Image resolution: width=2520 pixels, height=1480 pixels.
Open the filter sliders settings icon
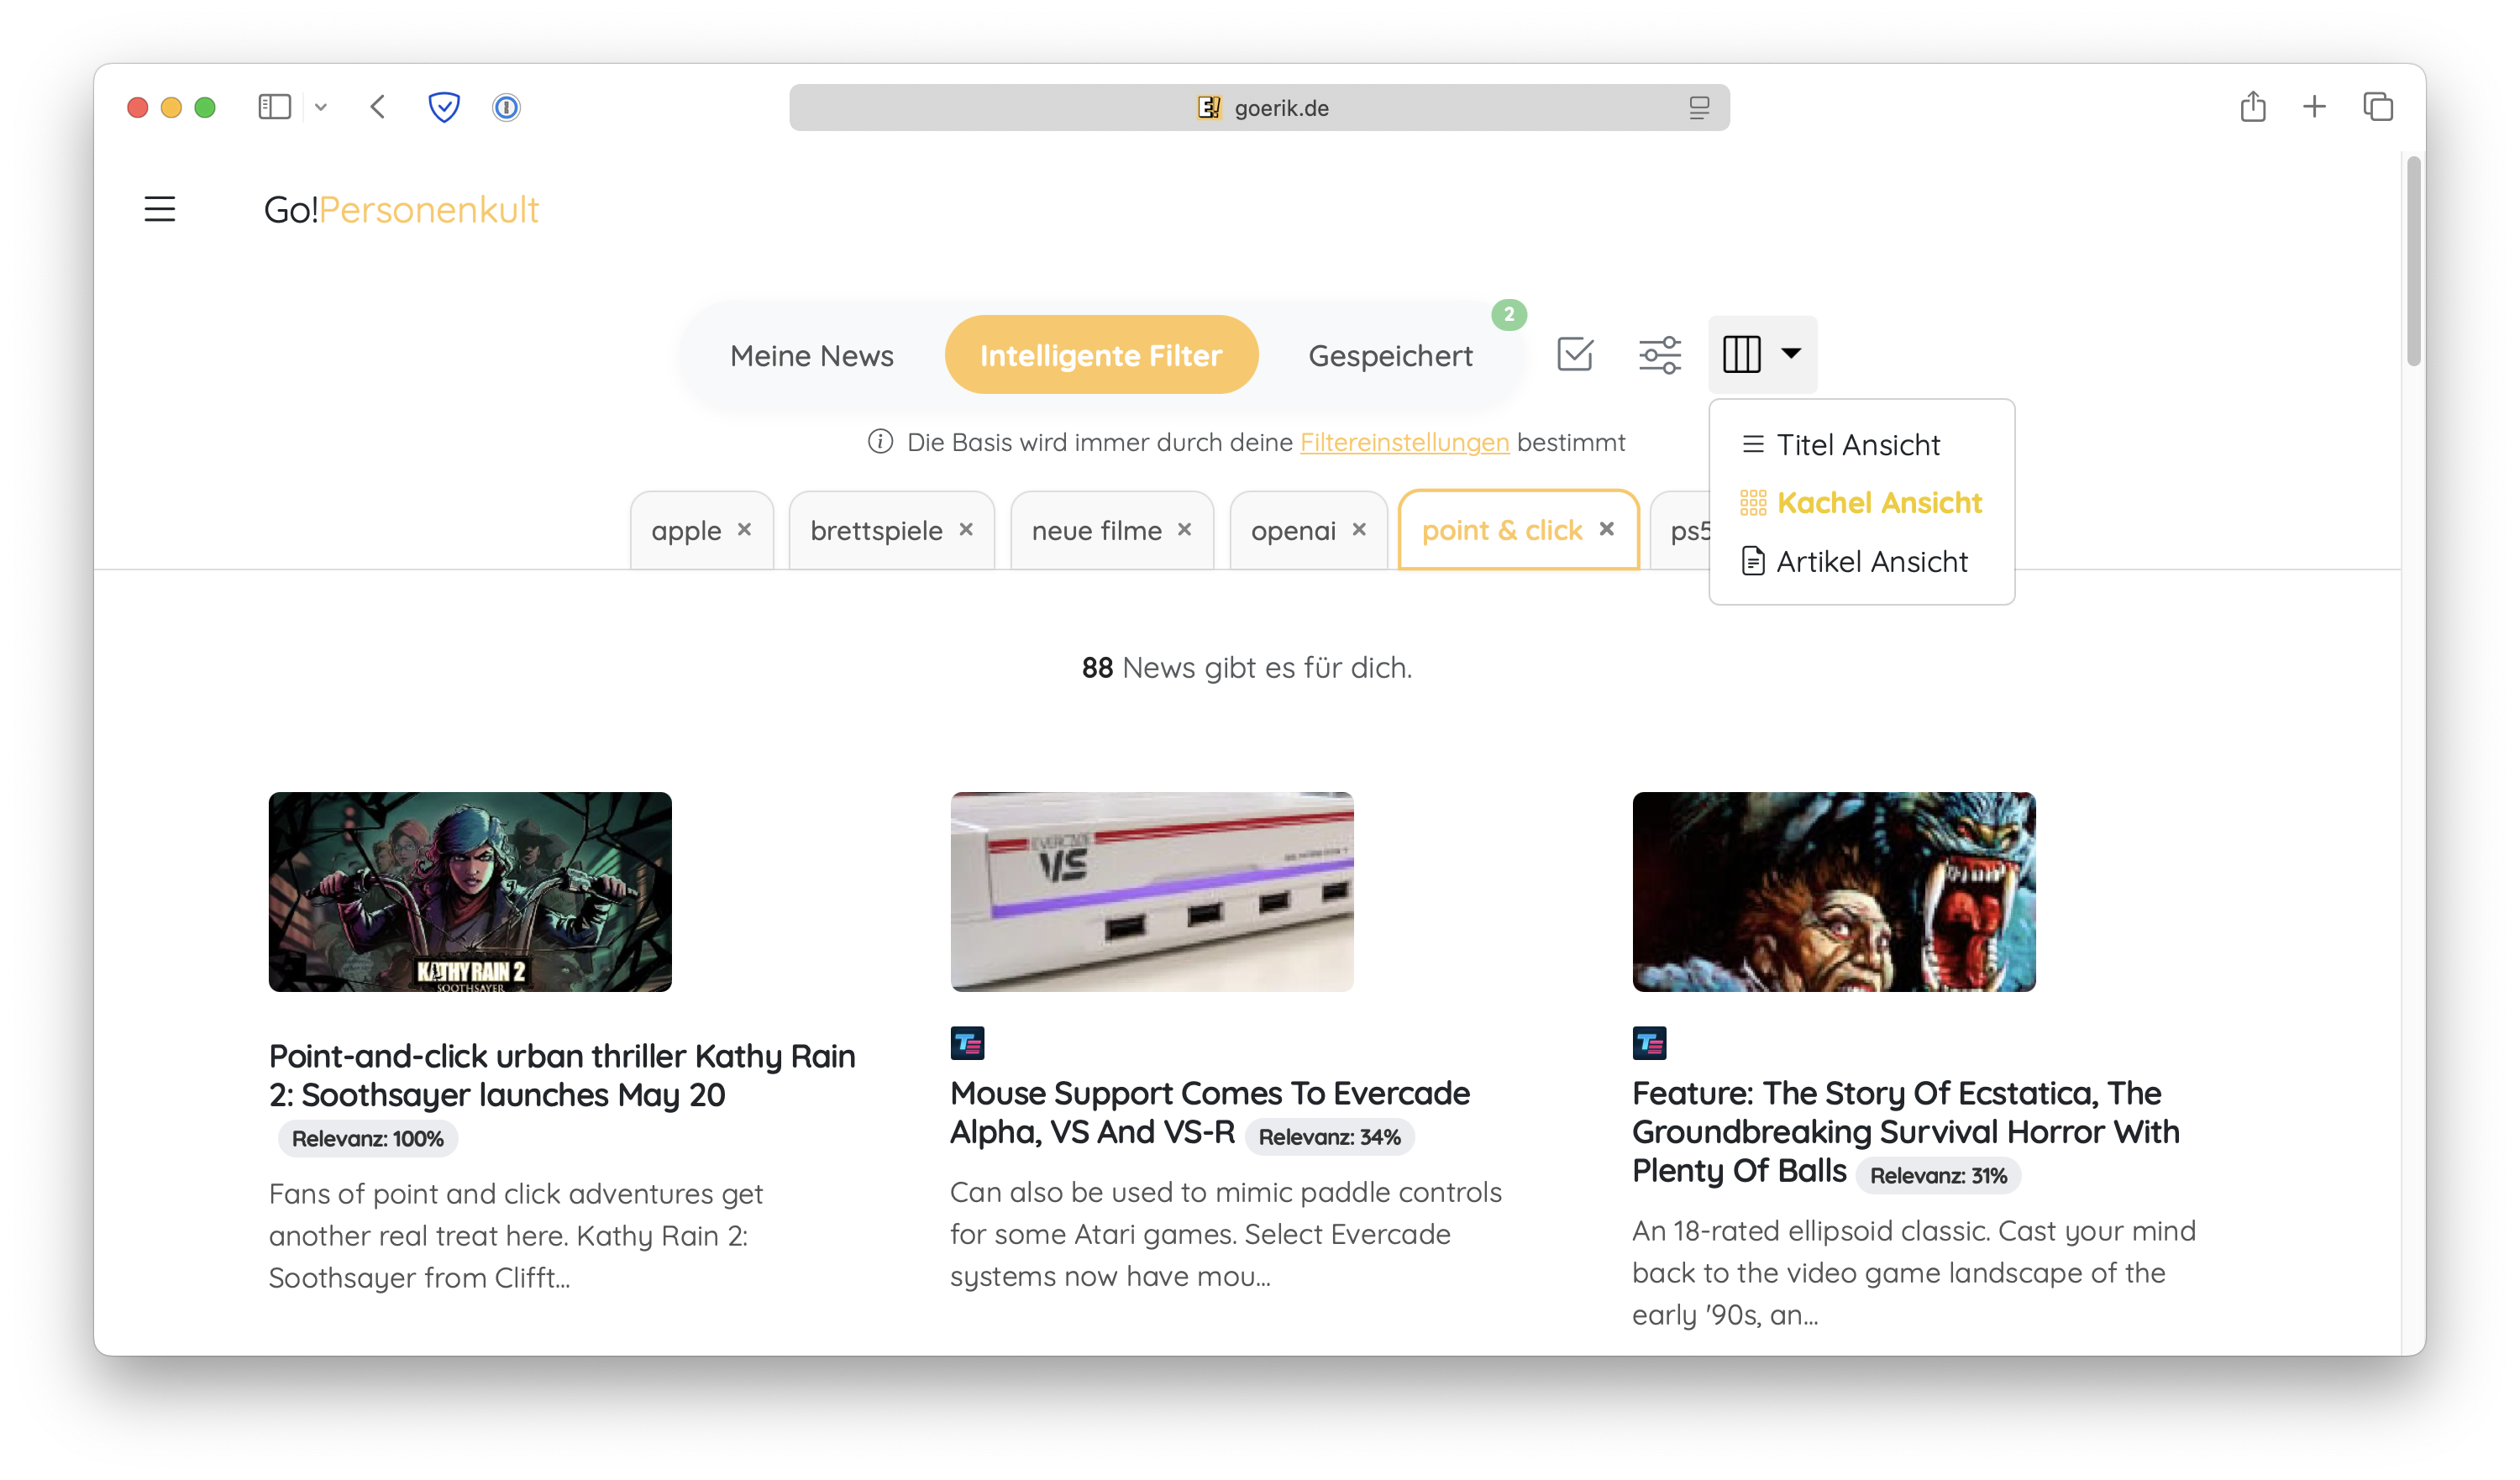pos(1659,354)
